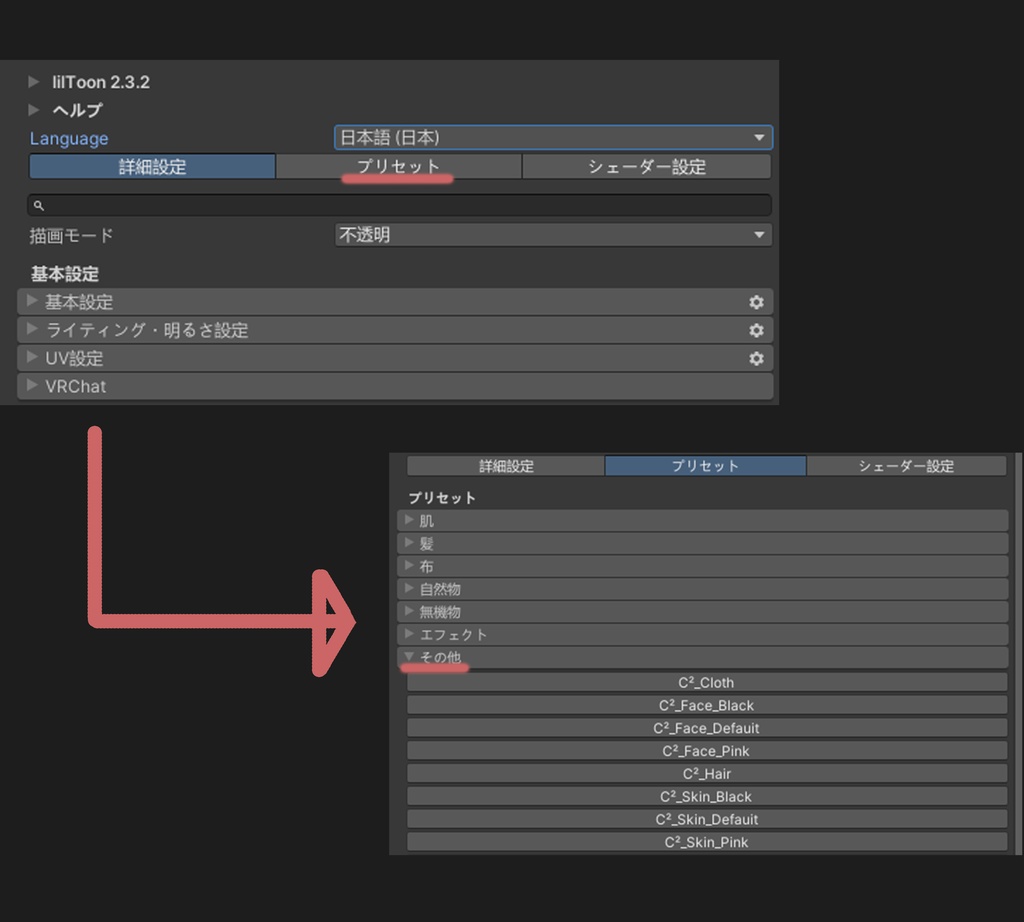Expand the 無機物 preset category

point(703,612)
